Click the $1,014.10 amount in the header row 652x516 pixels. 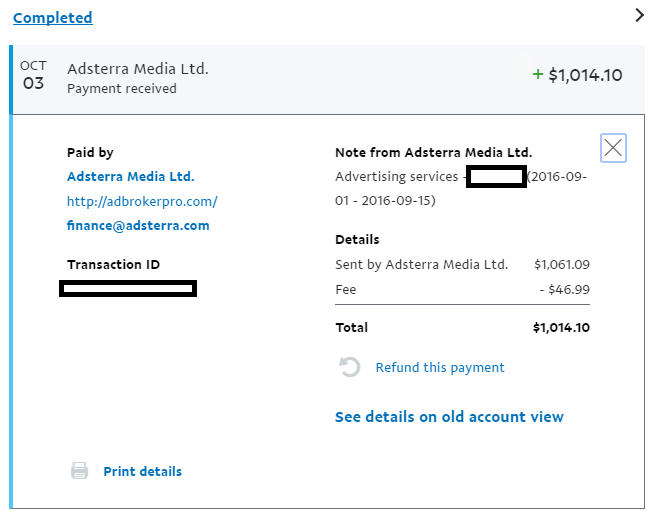coord(585,75)
